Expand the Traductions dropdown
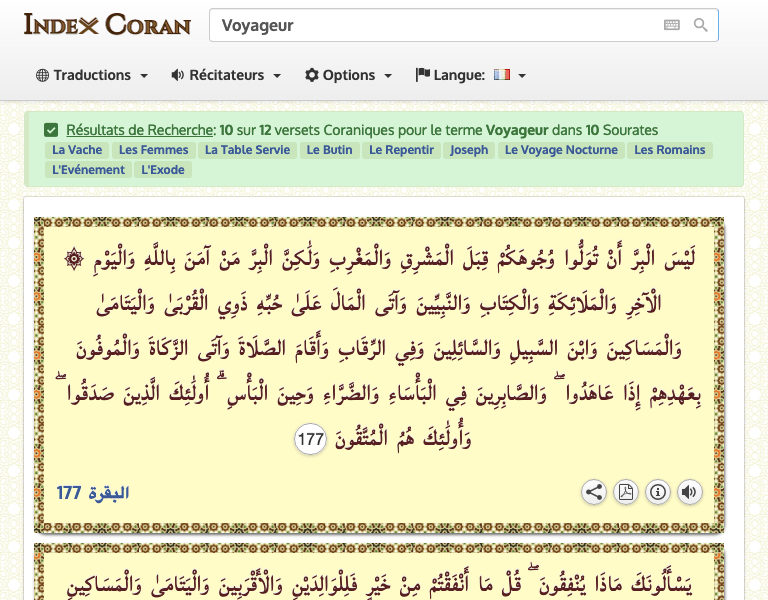 92,75
